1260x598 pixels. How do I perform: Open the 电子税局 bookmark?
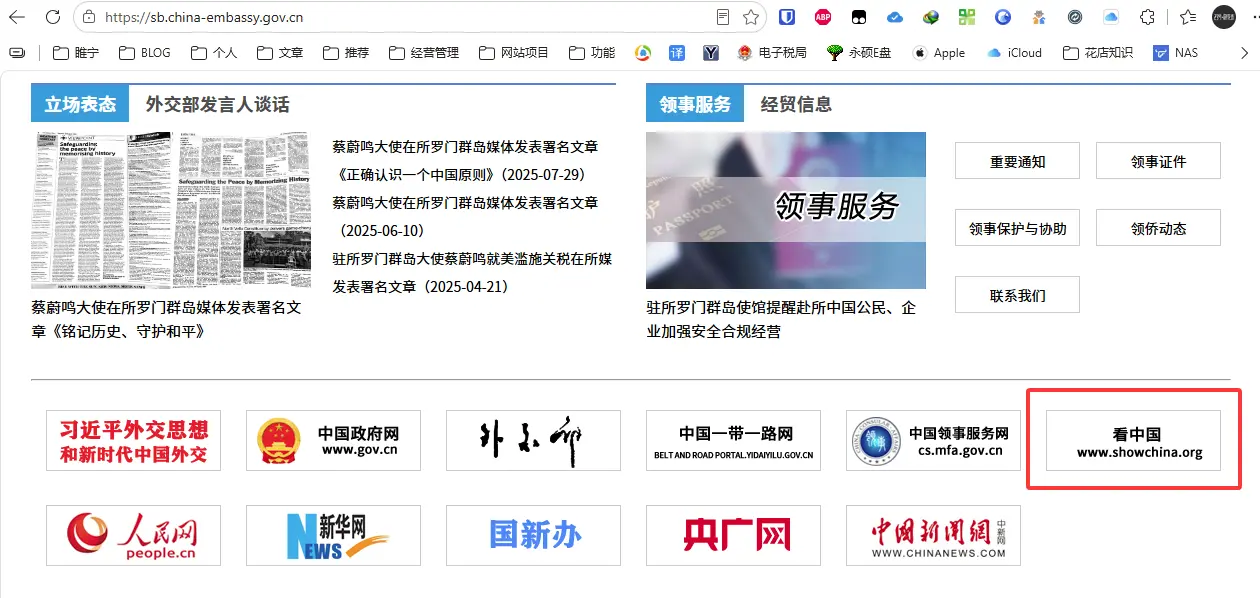point(772,52)
